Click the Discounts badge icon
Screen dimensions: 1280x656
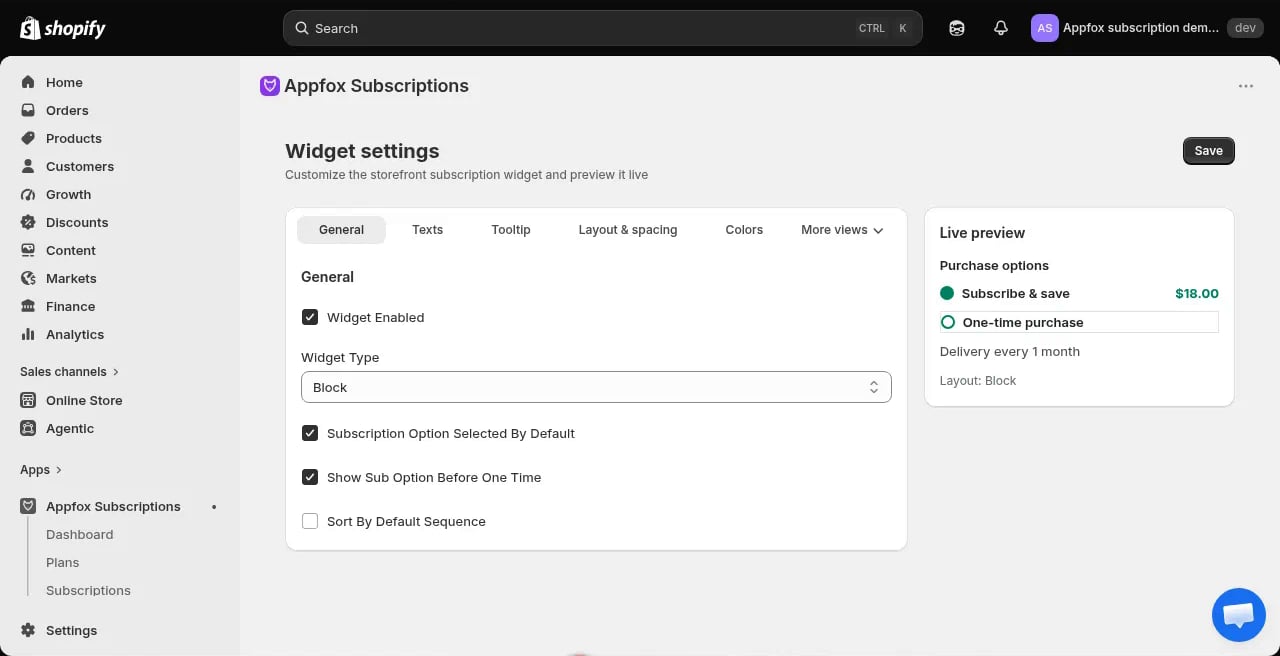[x=28, y=222]
